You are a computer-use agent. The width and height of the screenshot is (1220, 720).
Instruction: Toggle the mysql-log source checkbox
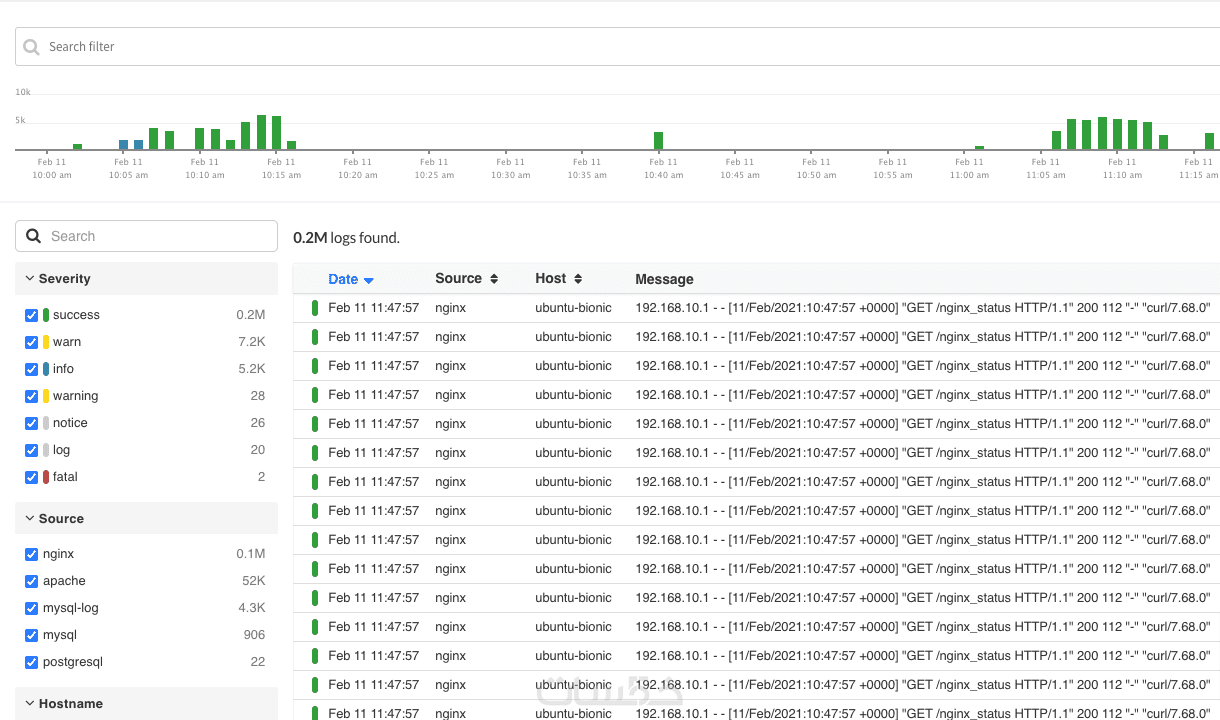click(x=31, y=608)
